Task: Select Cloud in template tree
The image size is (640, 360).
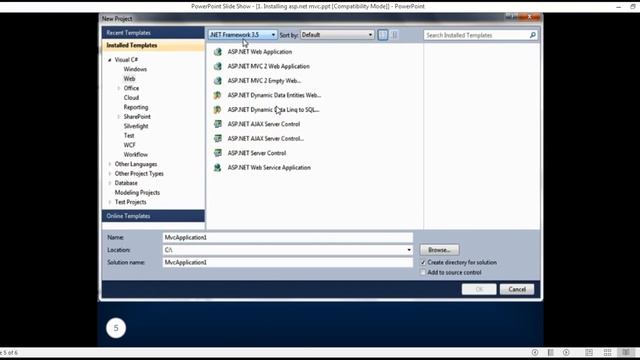Action: 131,98
